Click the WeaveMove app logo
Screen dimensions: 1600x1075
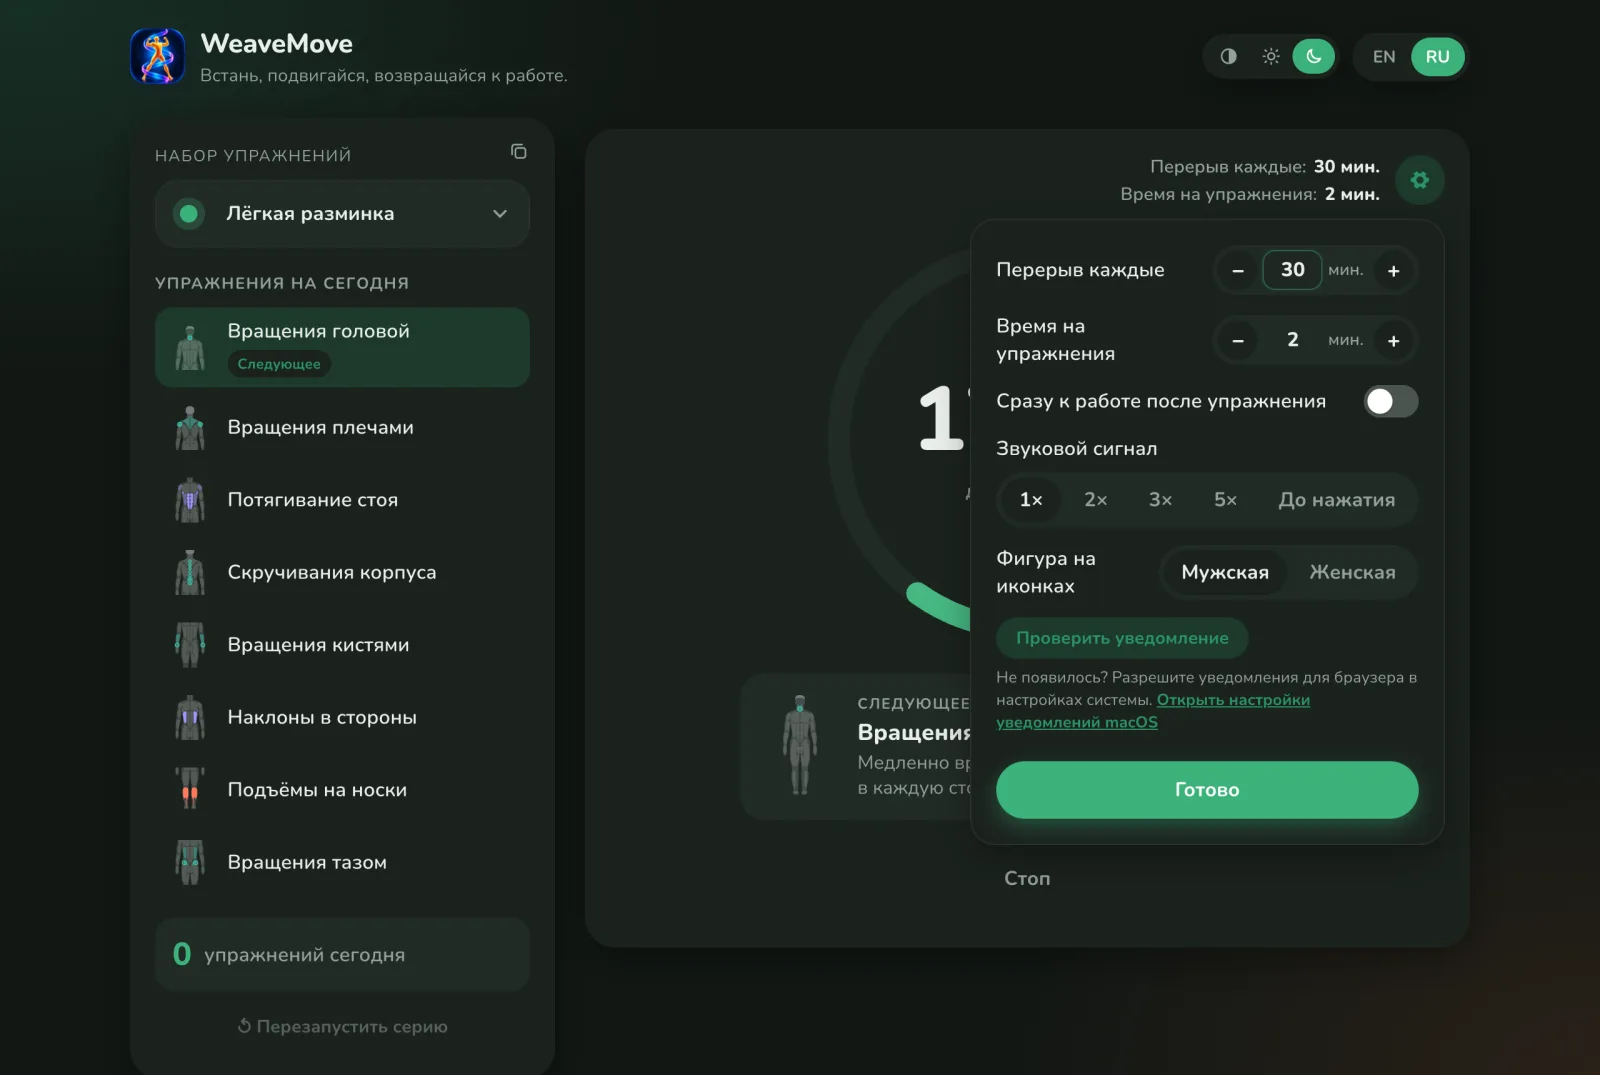pyautogui.click(x=158, y=56)
